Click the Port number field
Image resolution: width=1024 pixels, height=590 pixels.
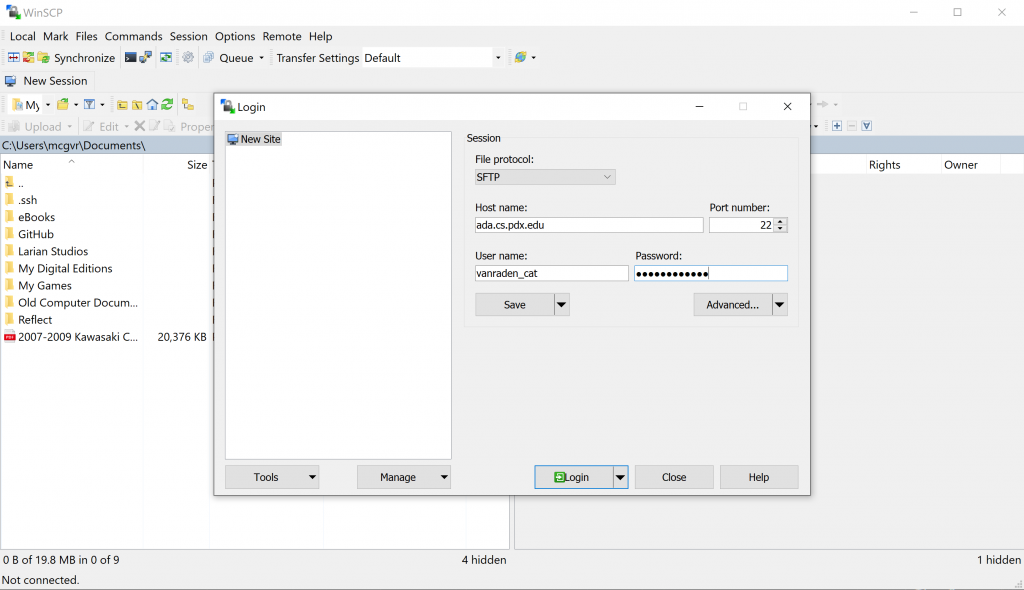tap(742, 225)
